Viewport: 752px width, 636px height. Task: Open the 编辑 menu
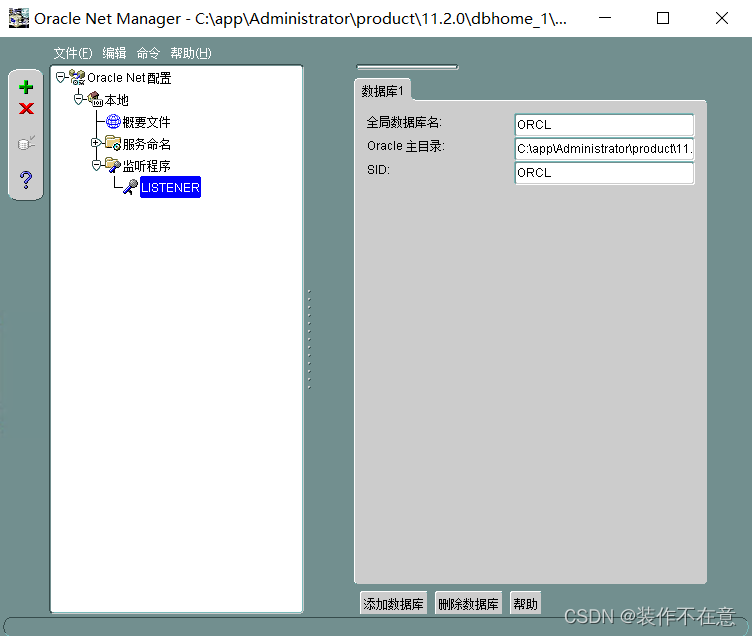coord(114,53)
